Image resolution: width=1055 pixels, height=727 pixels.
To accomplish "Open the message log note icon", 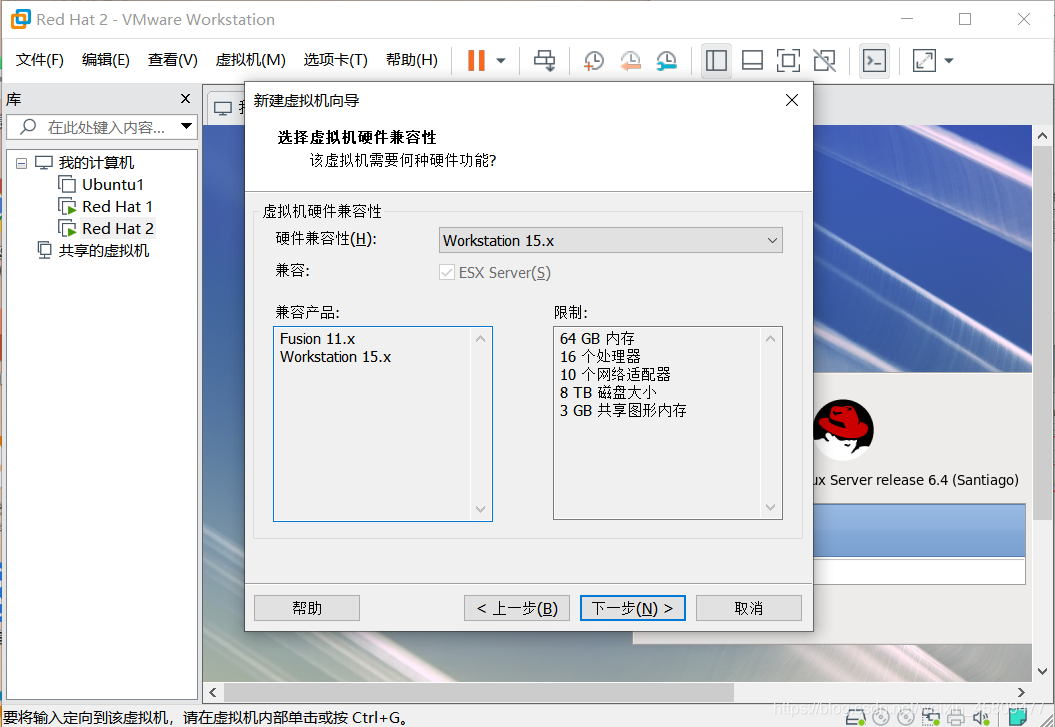I will click(x=1017, y=718).
